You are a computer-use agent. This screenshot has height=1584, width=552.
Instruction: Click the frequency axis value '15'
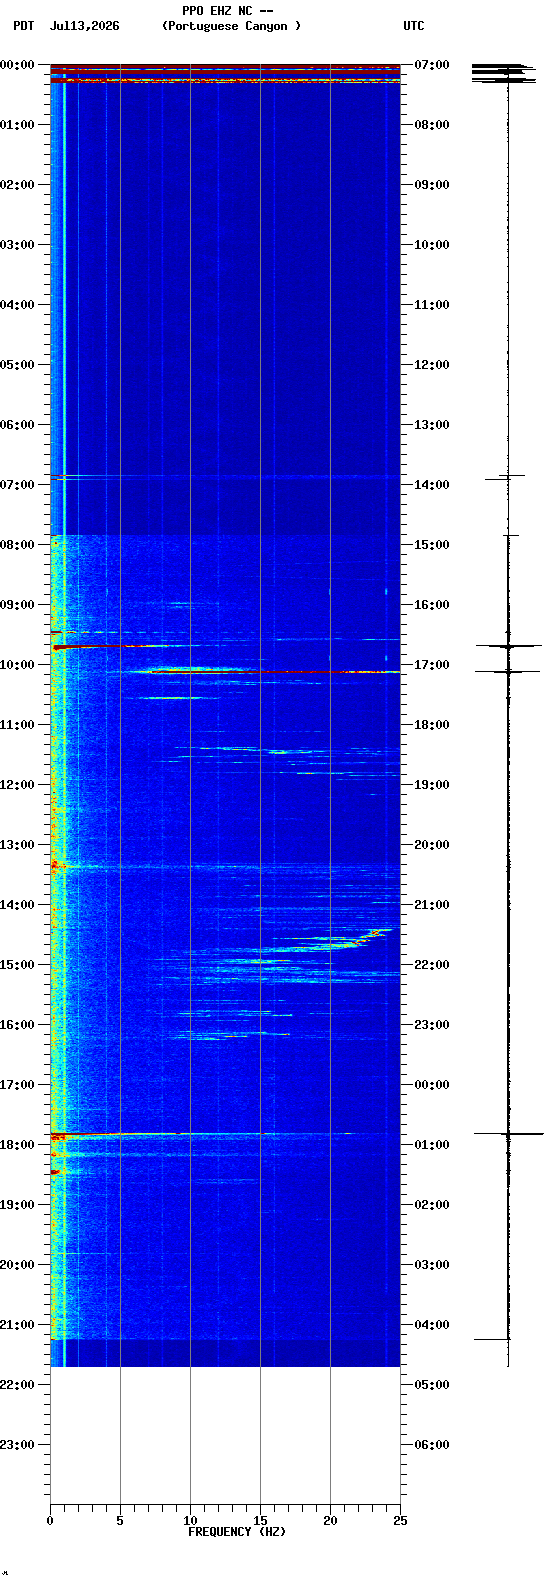[x=260, y=1521]
